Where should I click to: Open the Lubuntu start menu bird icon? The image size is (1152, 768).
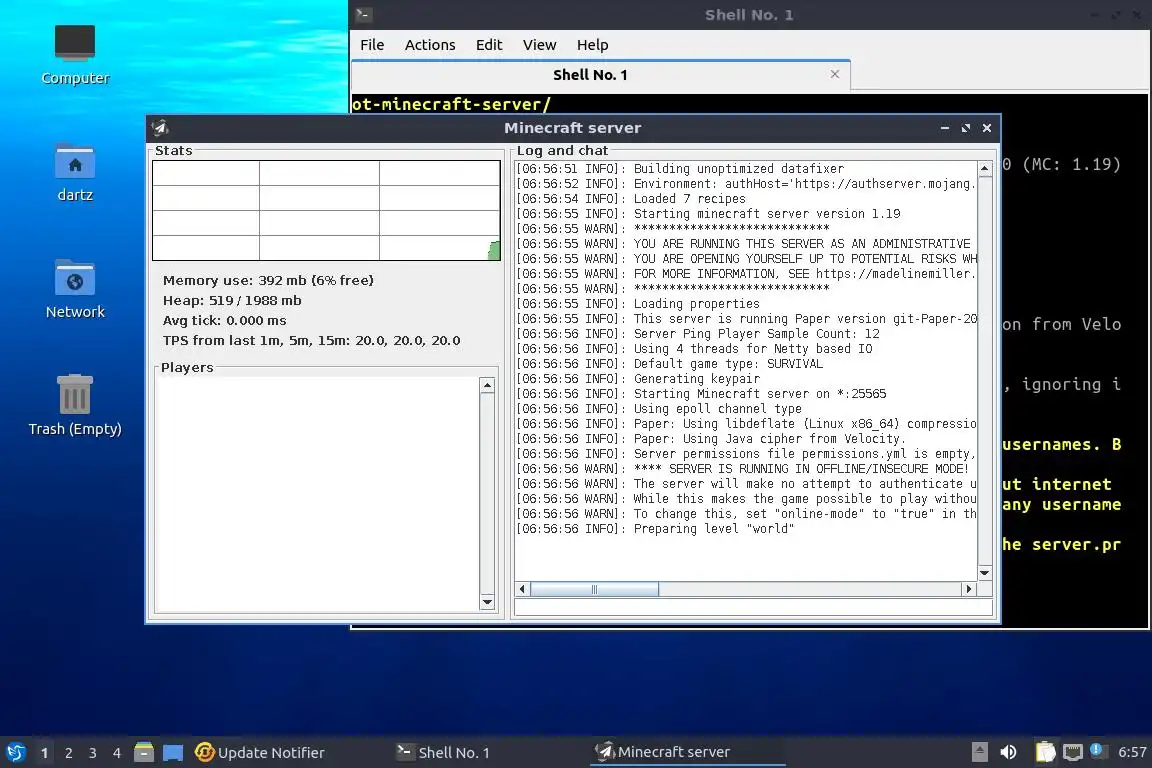pos(15,752)
